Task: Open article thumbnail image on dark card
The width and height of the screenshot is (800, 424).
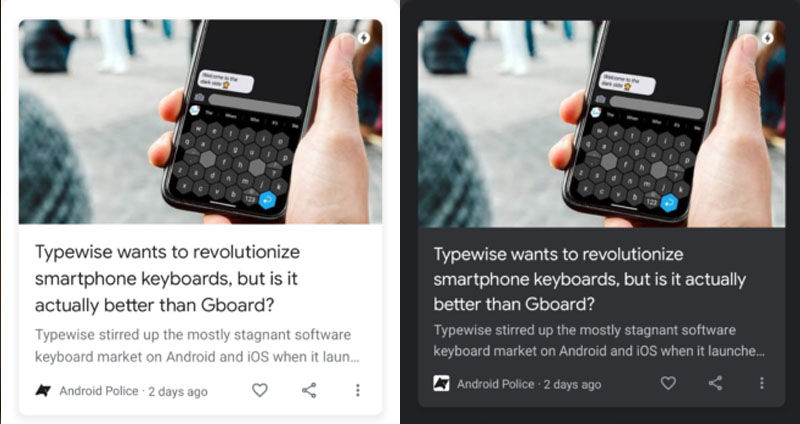Action: 602,123
